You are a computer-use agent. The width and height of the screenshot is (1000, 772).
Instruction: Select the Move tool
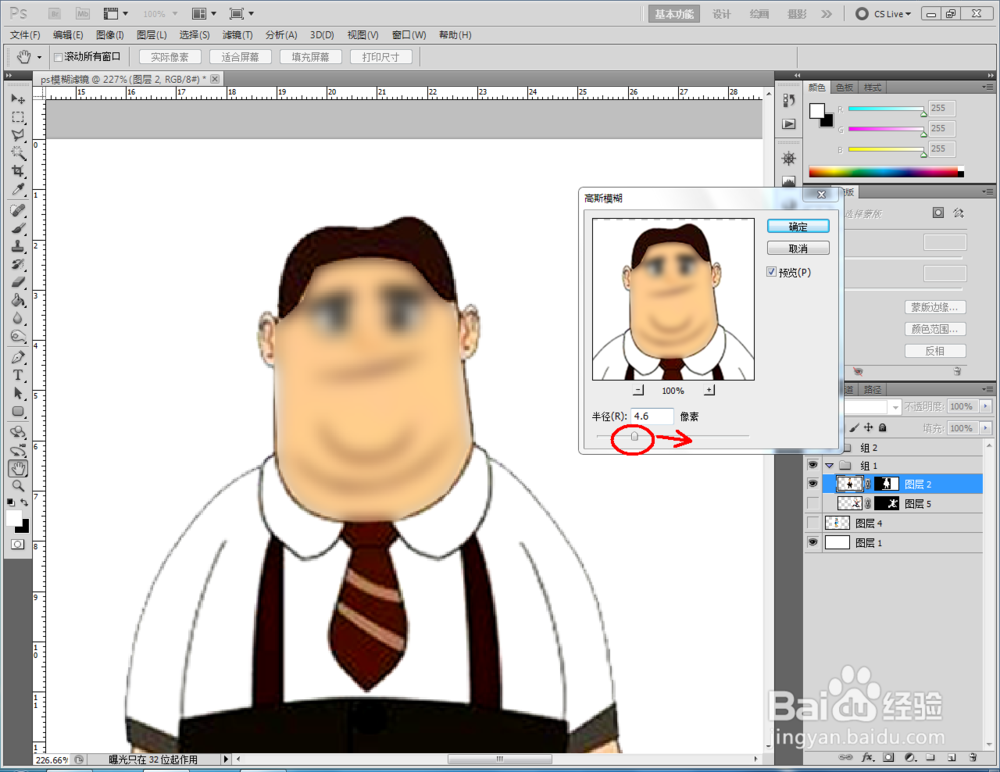(18, 100)
